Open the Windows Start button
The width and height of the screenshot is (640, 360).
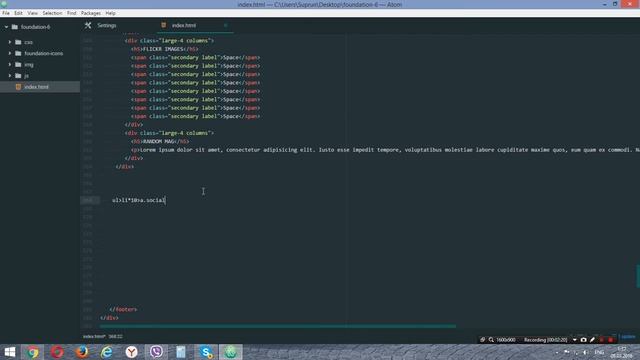9,352
